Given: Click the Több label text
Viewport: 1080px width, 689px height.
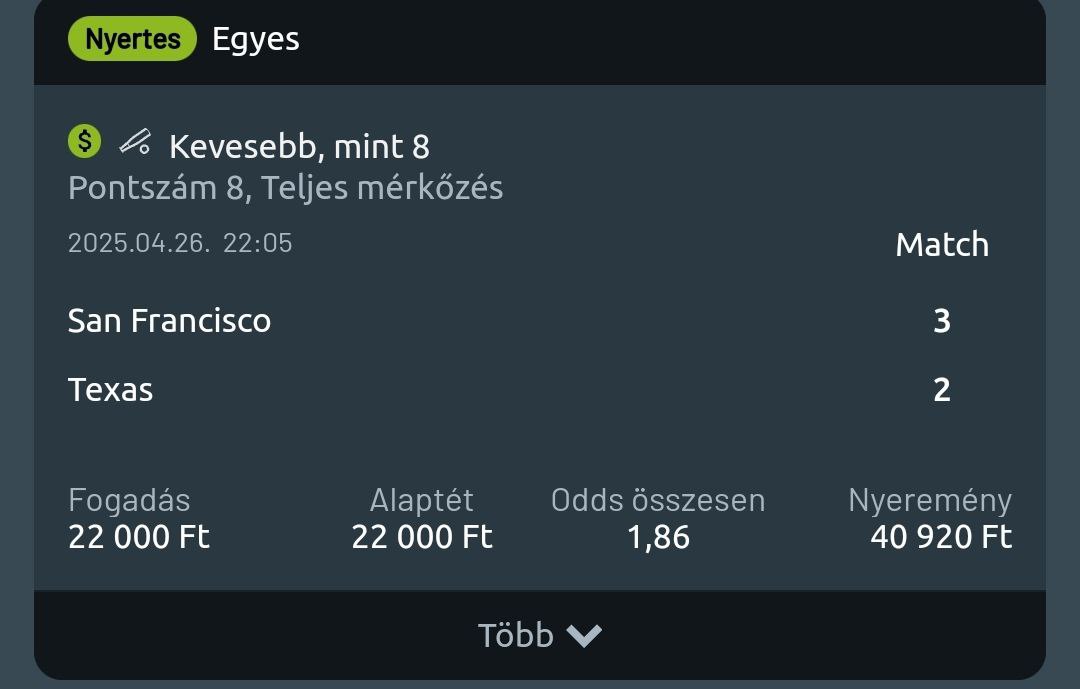Looking at the screenshot, I should click(515, 635).
